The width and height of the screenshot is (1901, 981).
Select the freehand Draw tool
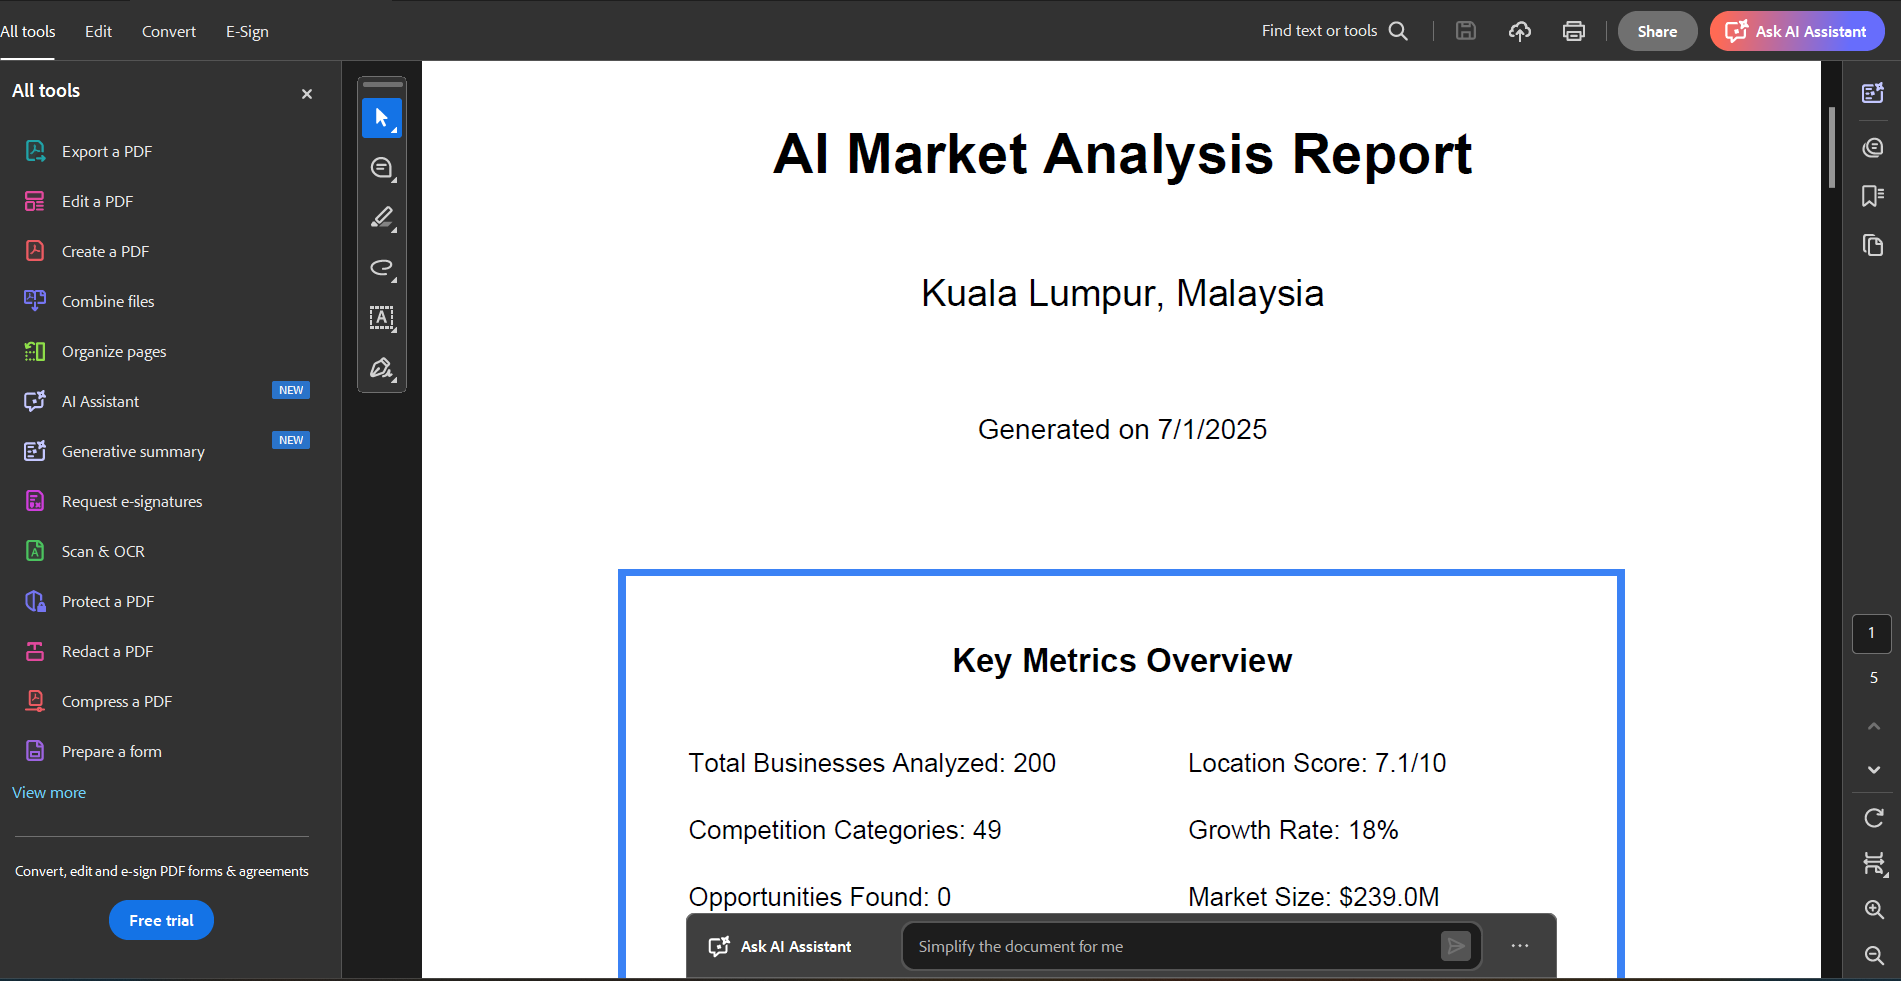(382, 268)
